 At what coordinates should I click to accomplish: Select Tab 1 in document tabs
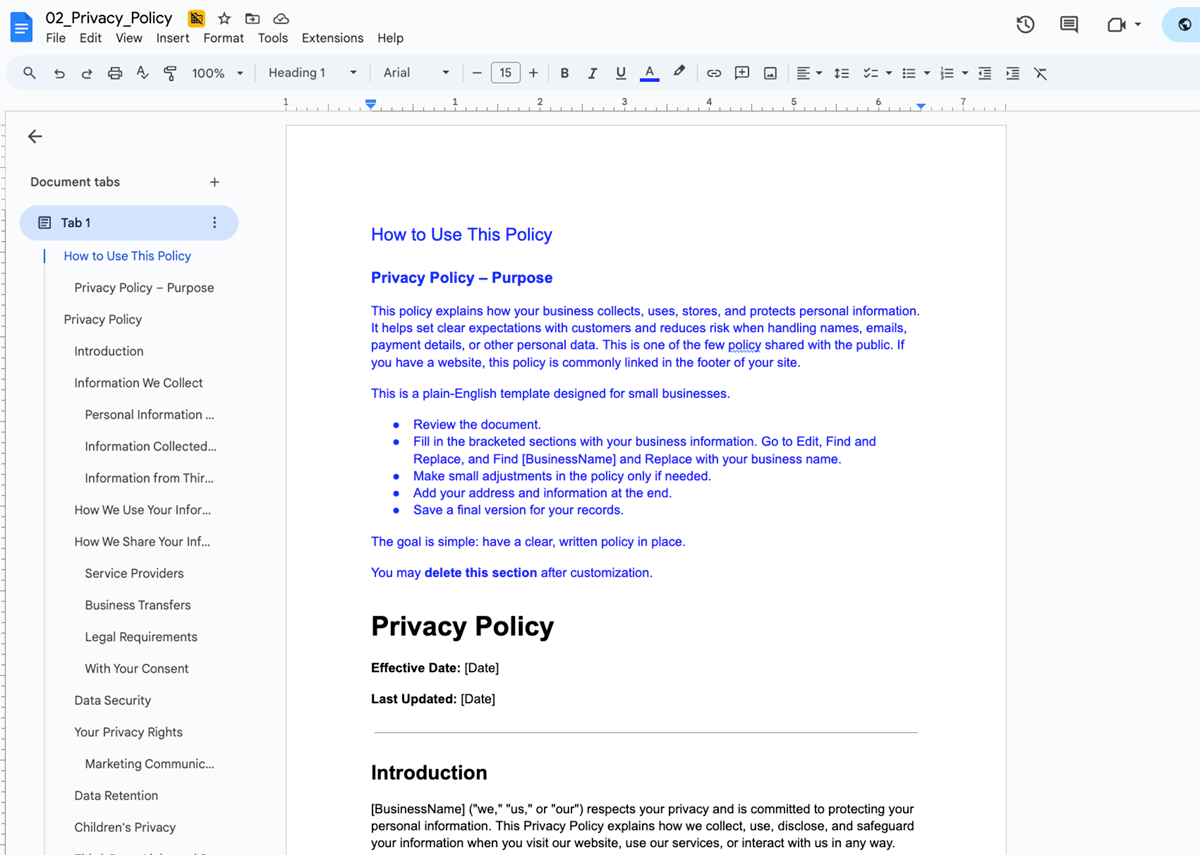tap(129, 223)
